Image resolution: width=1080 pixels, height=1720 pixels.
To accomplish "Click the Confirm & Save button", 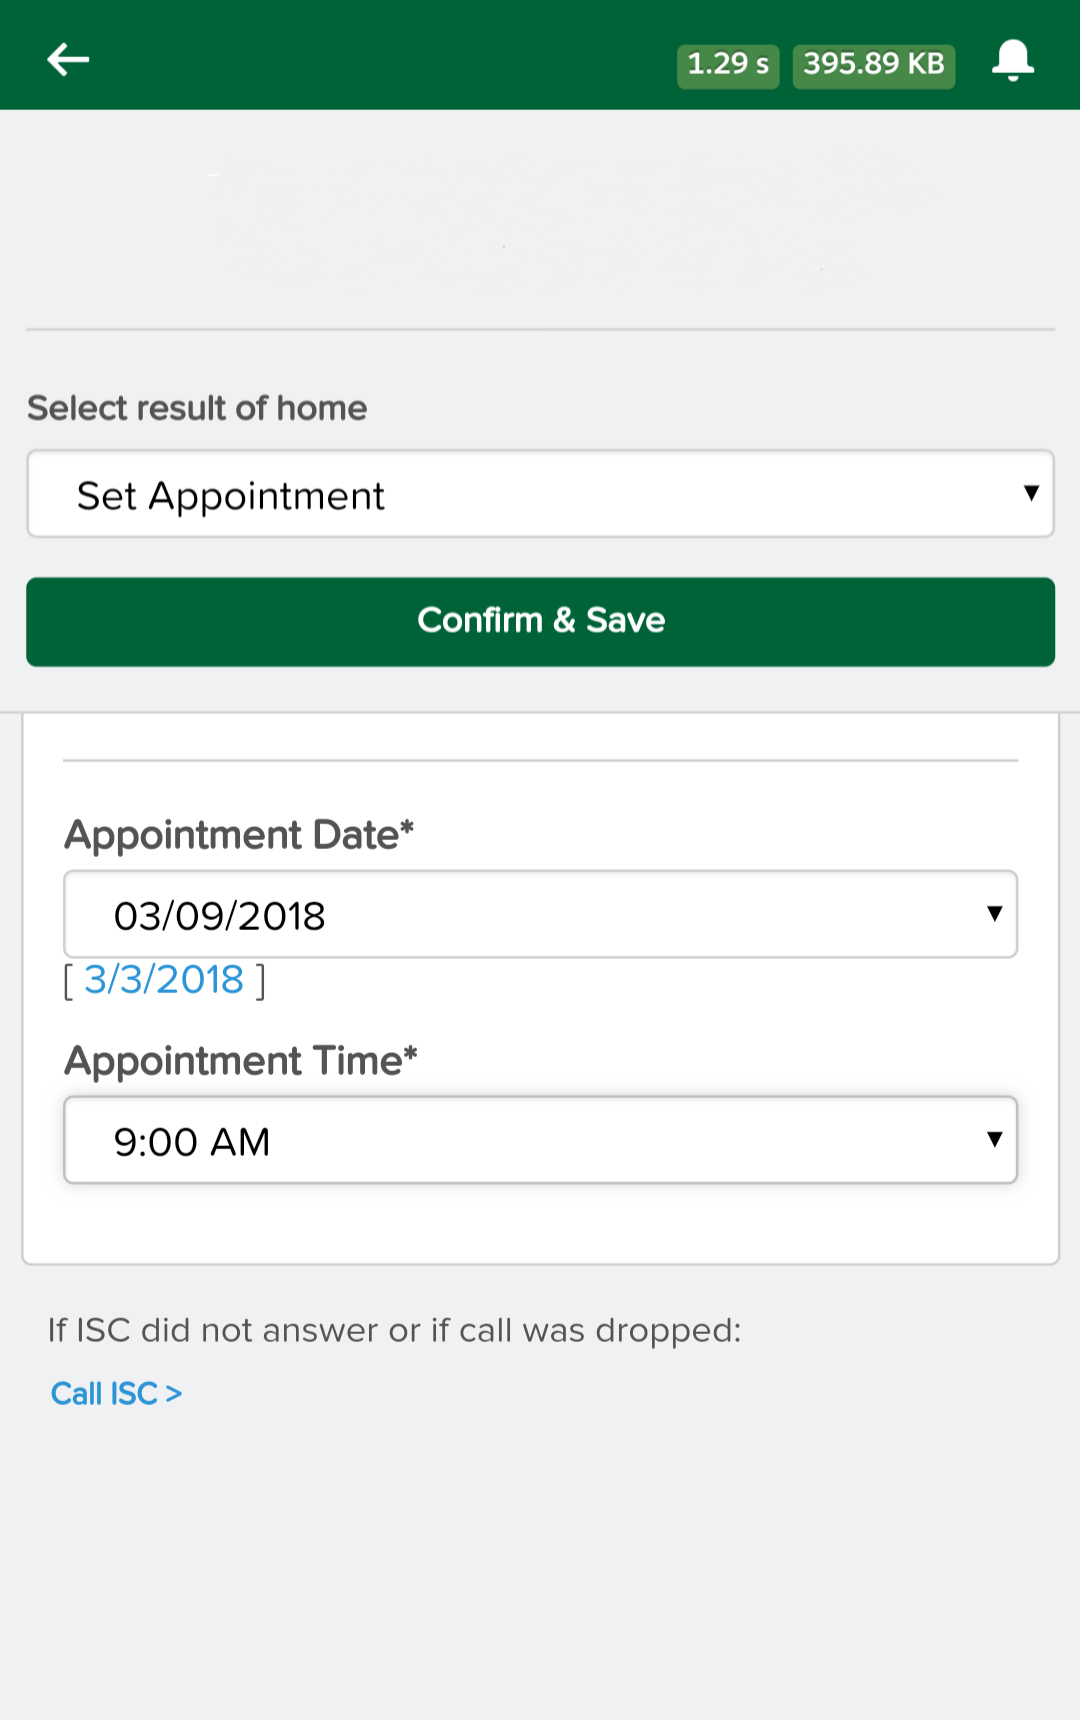I will pos(540,621).
